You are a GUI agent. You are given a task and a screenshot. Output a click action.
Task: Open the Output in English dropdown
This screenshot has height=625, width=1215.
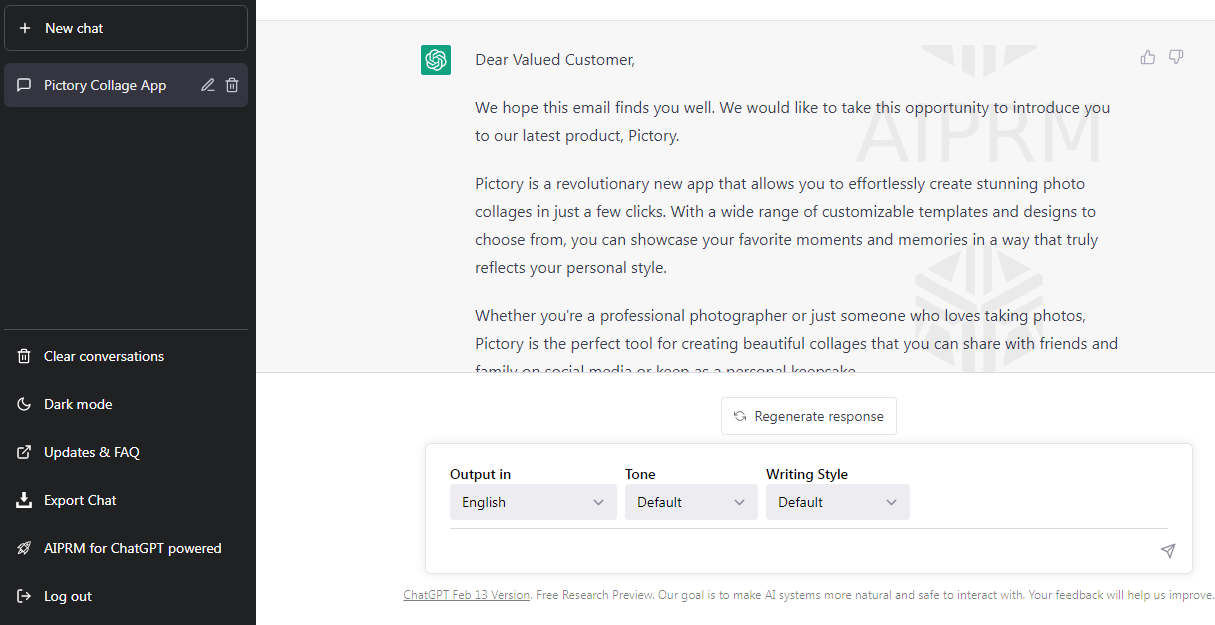(533, 502)
